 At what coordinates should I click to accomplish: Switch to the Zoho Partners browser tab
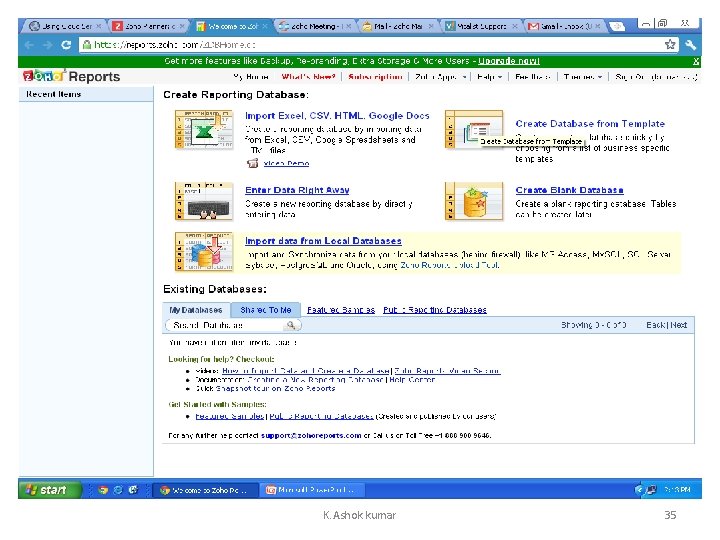(150, 26)
